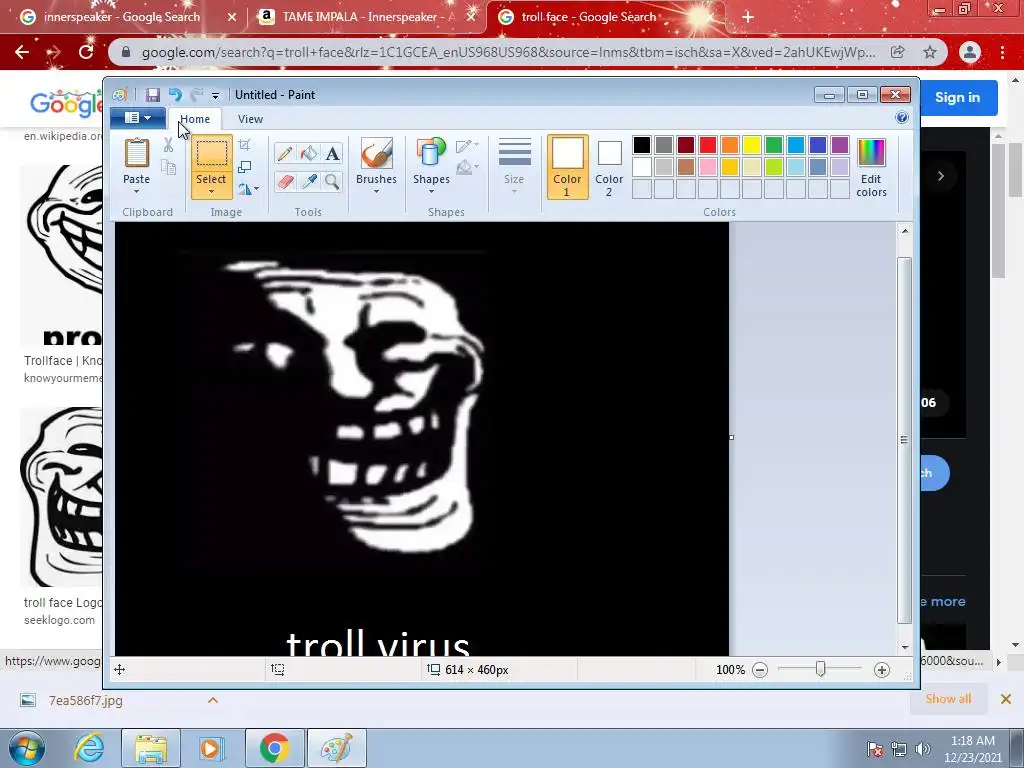This screenshot has width=1024, height=768.
Task: Click the Crop icon in Image group
Action: [x=245, y=145]
